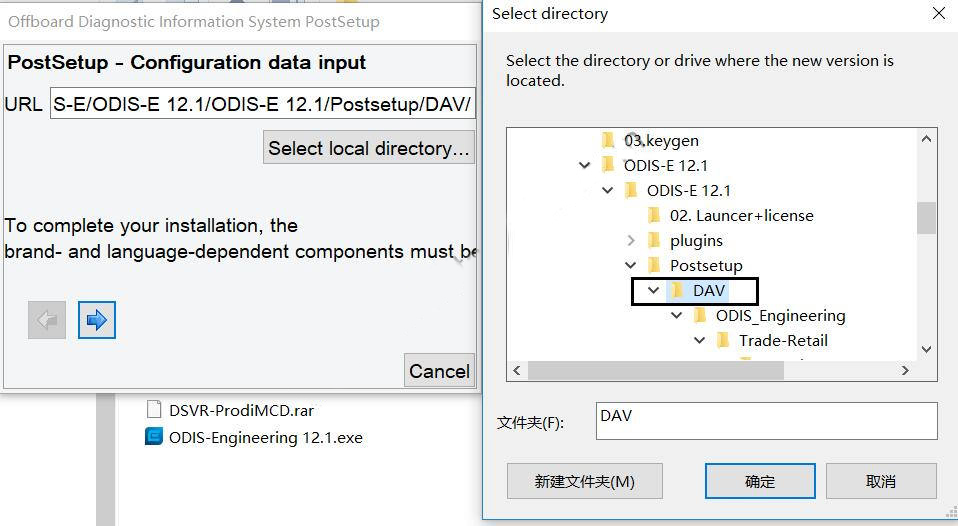Collapse the Postsetup folder node

pyautogui.click(x=631, y=265)
